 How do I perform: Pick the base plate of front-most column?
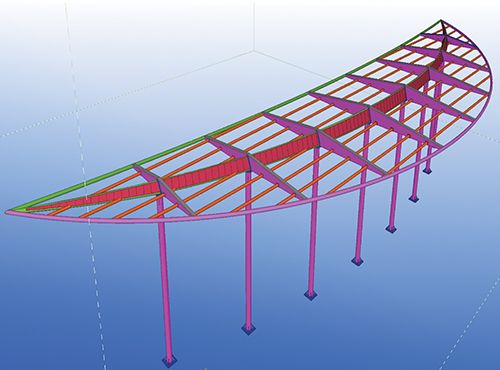[169, 362]
